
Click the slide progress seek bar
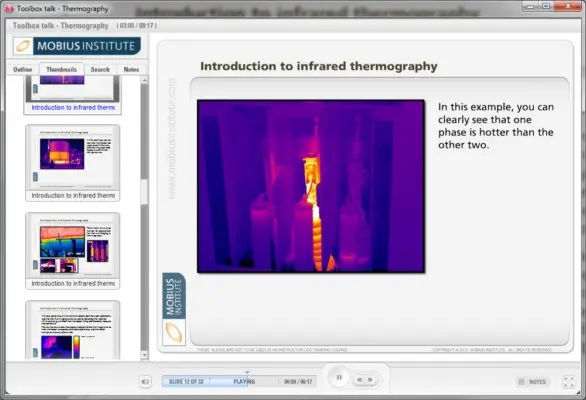pos(239,381)
